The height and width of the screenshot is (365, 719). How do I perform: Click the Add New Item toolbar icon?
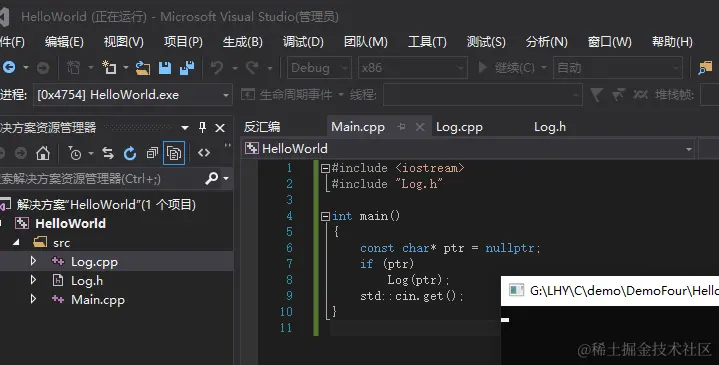point(109,68)
